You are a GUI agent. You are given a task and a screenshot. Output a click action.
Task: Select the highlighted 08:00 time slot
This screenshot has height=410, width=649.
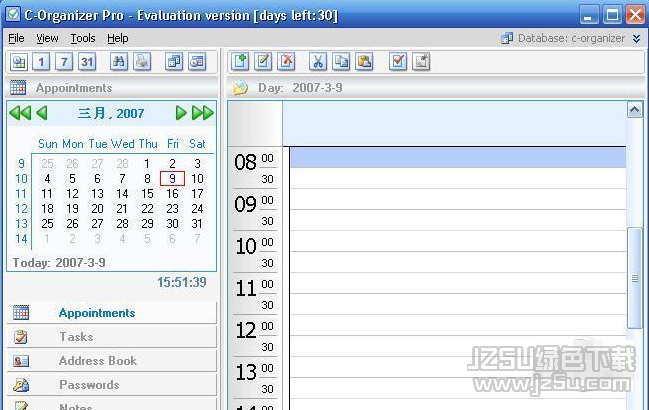[458, 158]
